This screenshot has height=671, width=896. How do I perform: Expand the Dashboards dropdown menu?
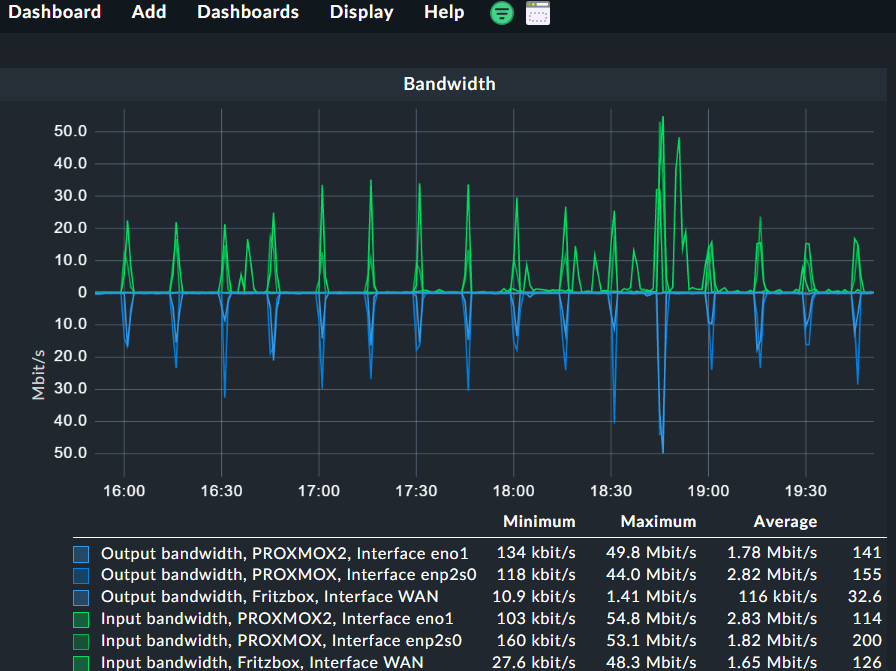(247, 12)
